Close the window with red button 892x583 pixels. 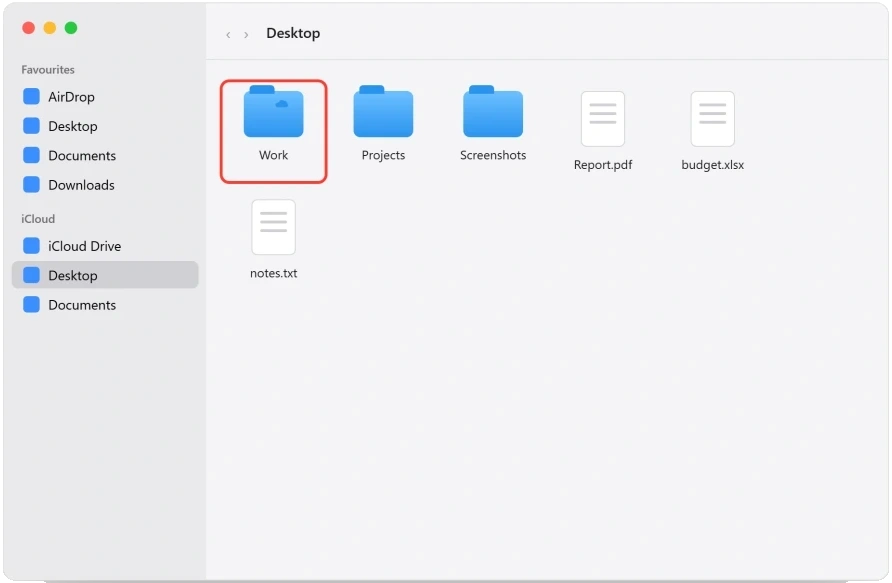tap(28, 28)
